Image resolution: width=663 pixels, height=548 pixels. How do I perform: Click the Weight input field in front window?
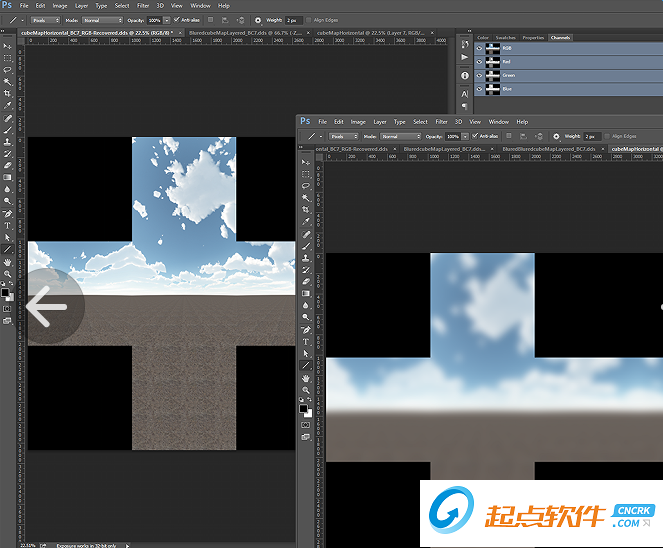coord(594,136)
